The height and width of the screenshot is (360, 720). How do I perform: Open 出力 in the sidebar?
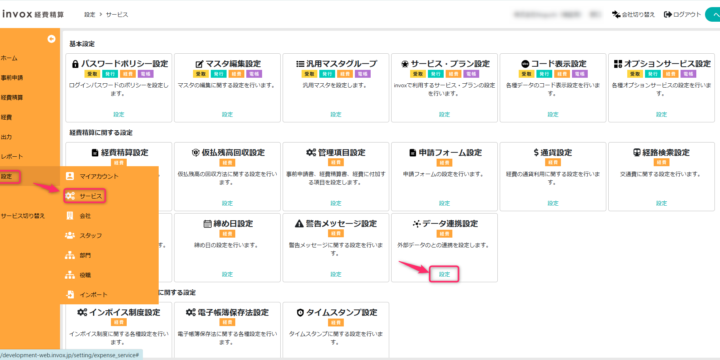6,137
